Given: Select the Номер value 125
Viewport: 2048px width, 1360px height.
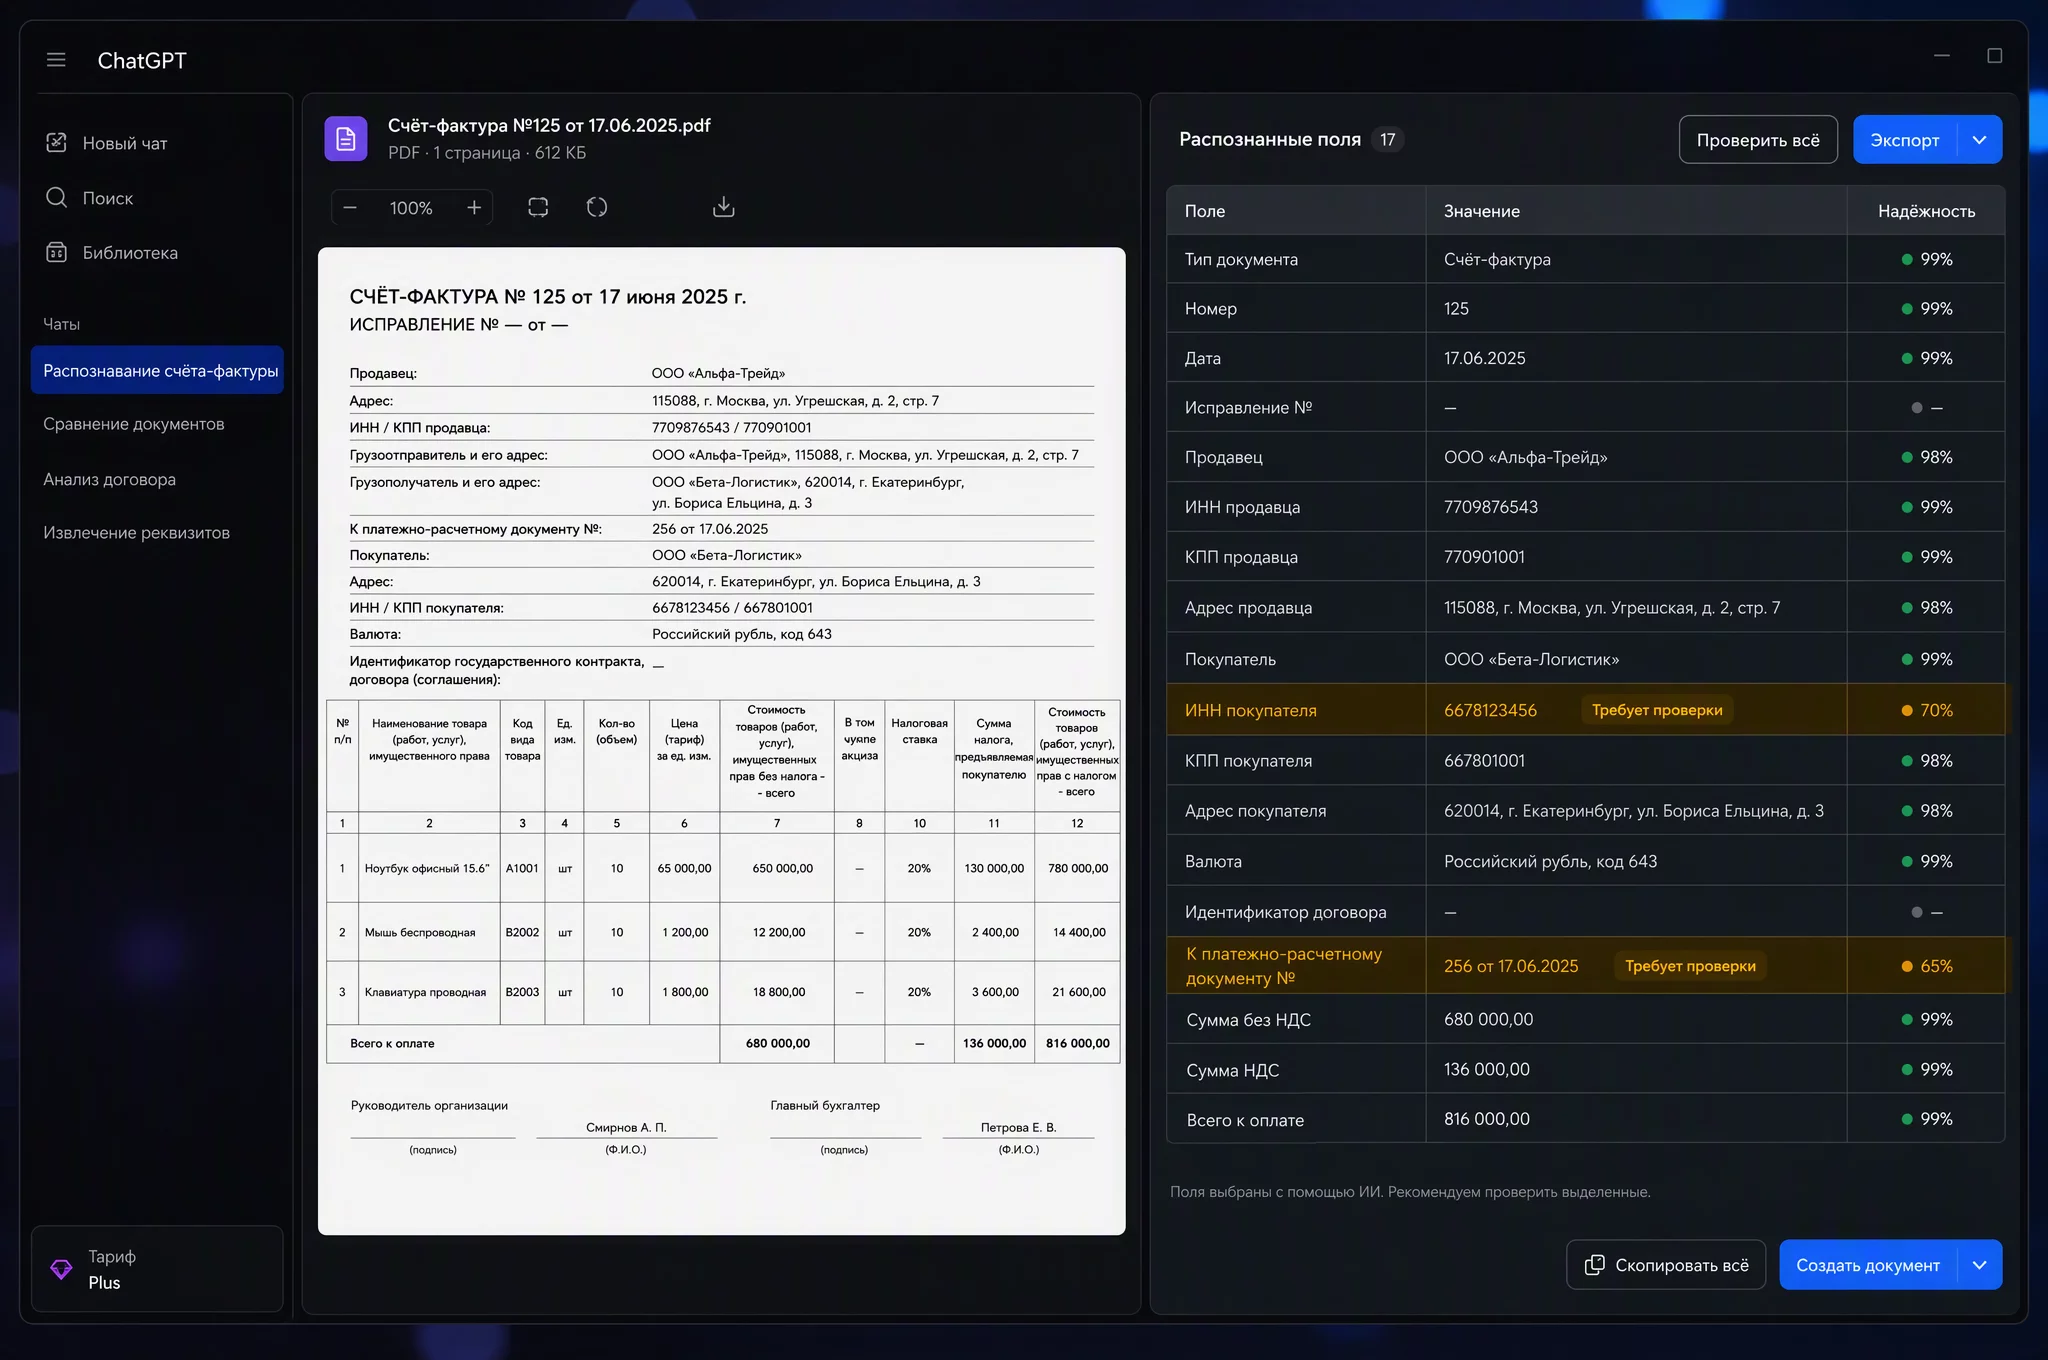Looking at the screenshot, I should tap(1456, 309).
